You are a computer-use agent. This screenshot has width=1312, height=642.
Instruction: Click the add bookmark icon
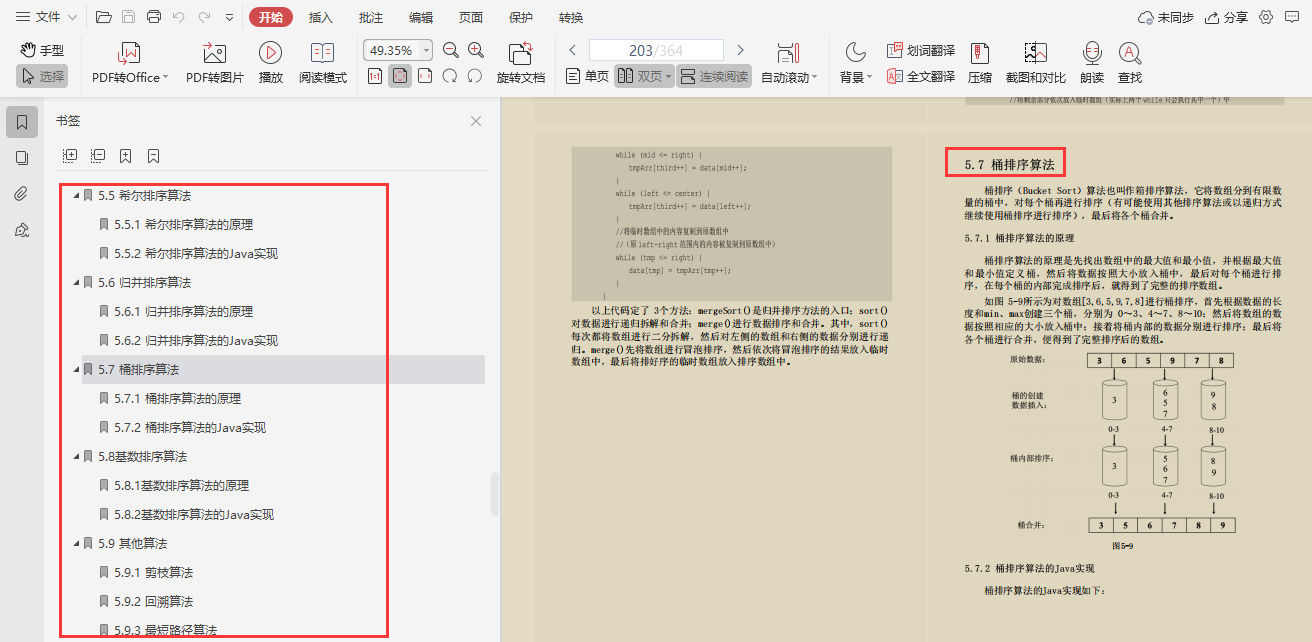126,156
